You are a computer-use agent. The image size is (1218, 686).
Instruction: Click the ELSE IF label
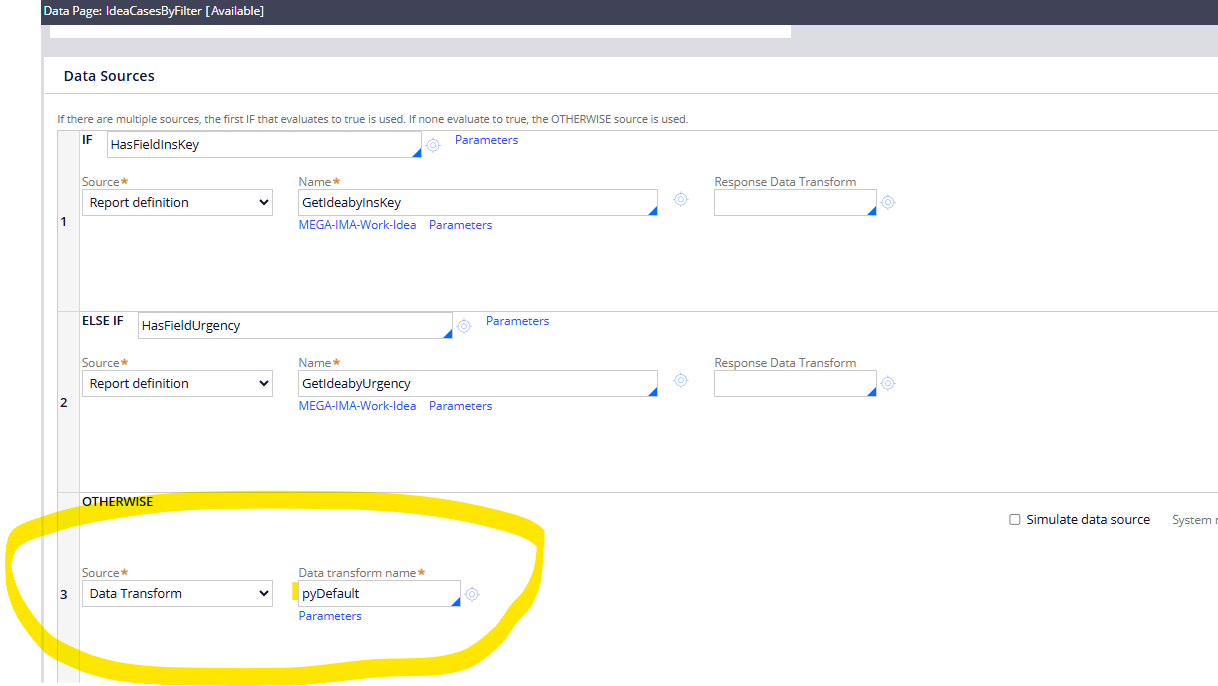pyautogui.click(x=103, y=321)
